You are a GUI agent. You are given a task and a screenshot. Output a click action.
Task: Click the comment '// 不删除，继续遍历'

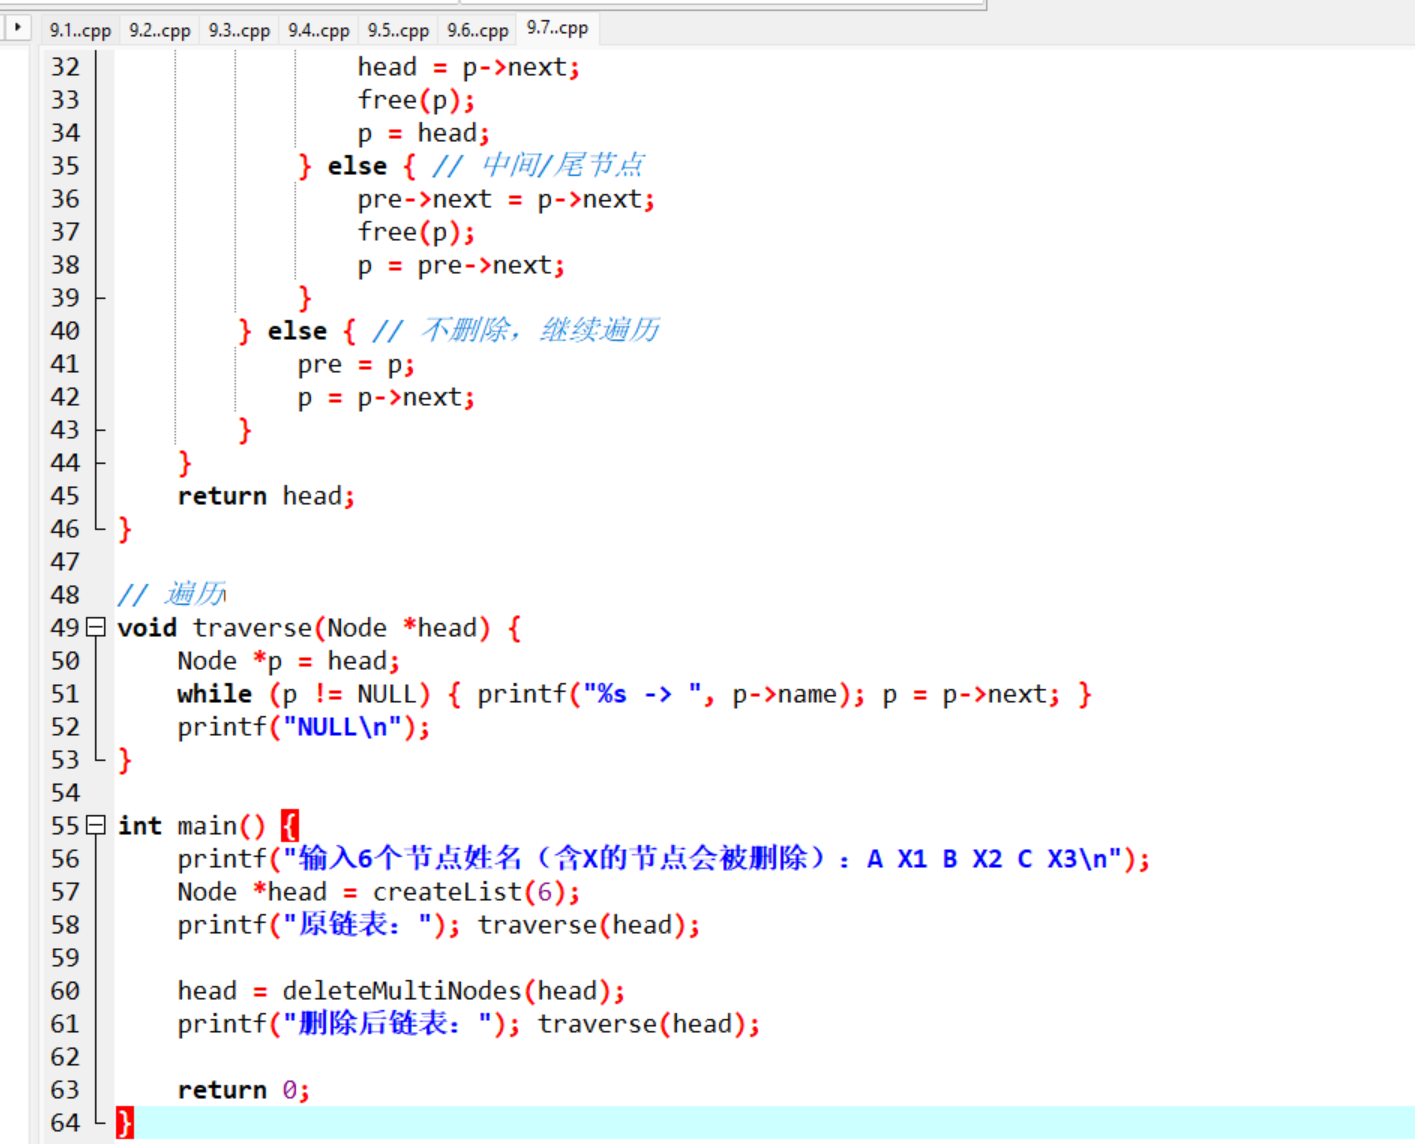coord(516,330)
